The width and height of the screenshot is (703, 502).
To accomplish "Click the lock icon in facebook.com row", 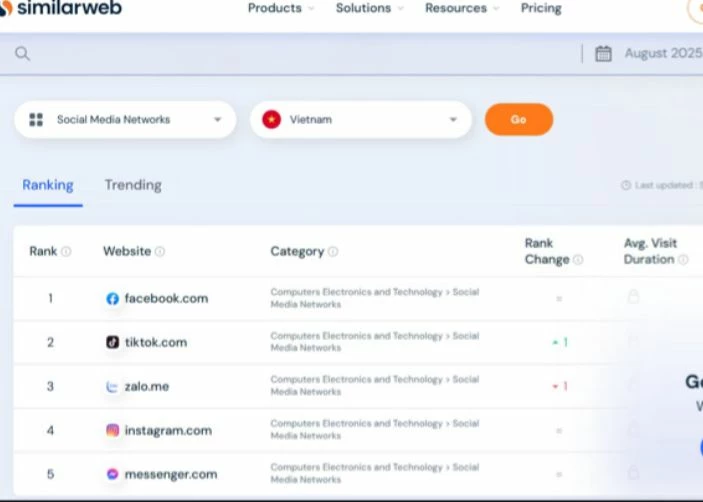I will (x=632, y=297).
